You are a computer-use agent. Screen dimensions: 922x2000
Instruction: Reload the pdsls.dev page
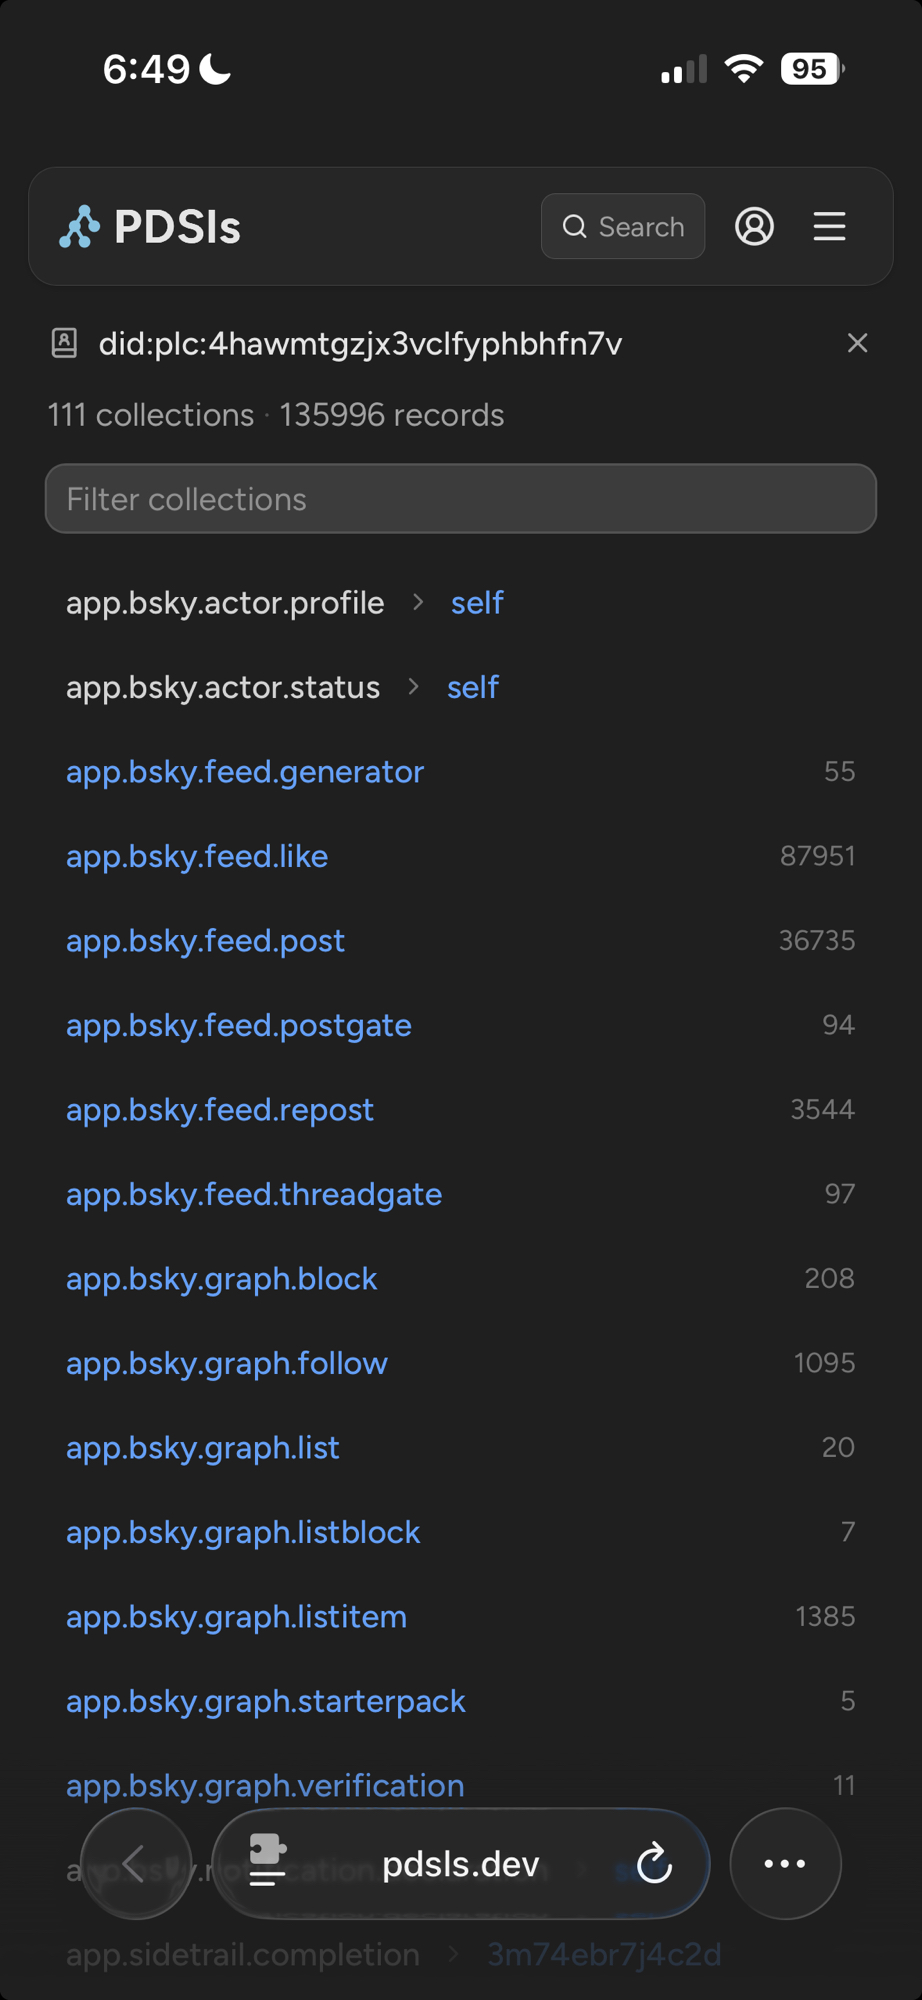click(654, 1863)
